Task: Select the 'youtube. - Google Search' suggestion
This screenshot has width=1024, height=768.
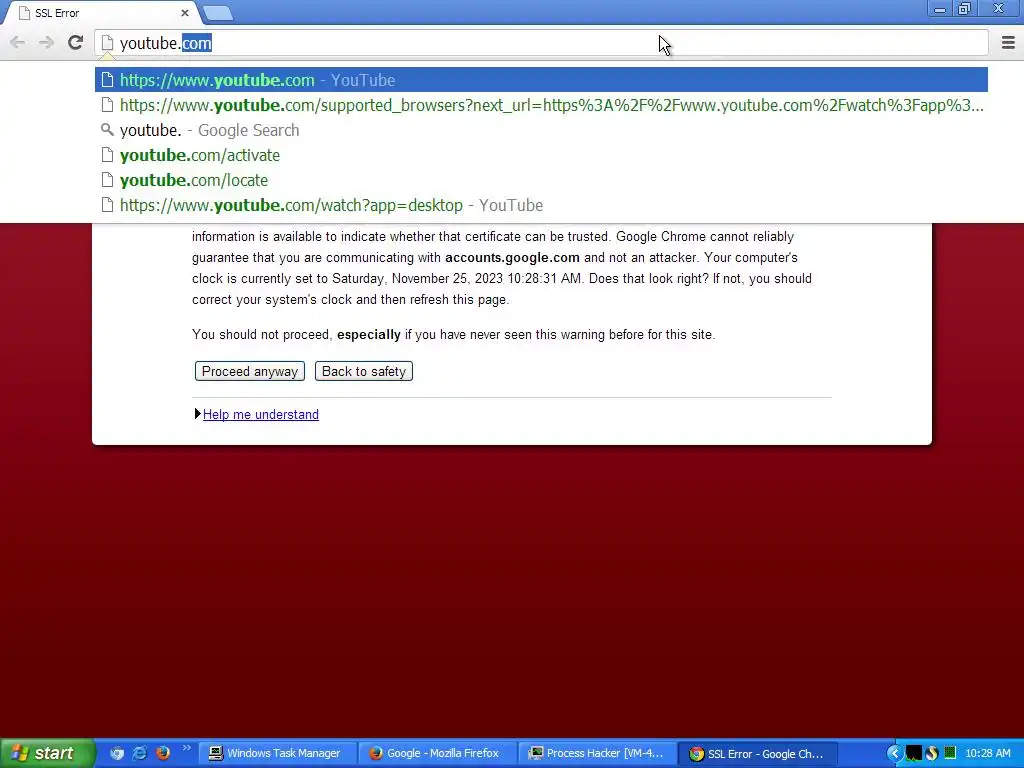Action: tap(541, 130)
